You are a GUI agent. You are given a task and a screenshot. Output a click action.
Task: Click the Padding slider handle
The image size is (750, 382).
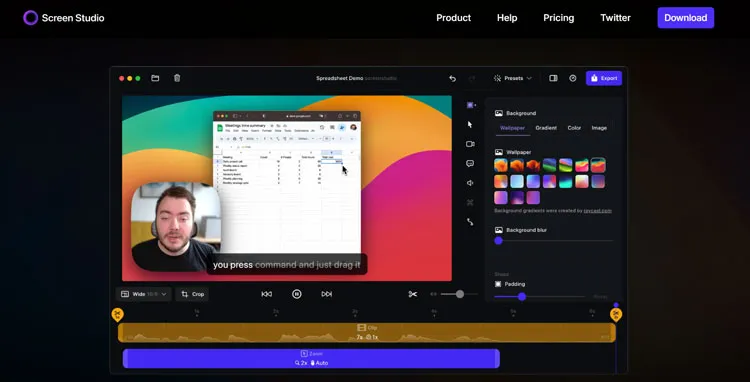[x=522, y=296]
